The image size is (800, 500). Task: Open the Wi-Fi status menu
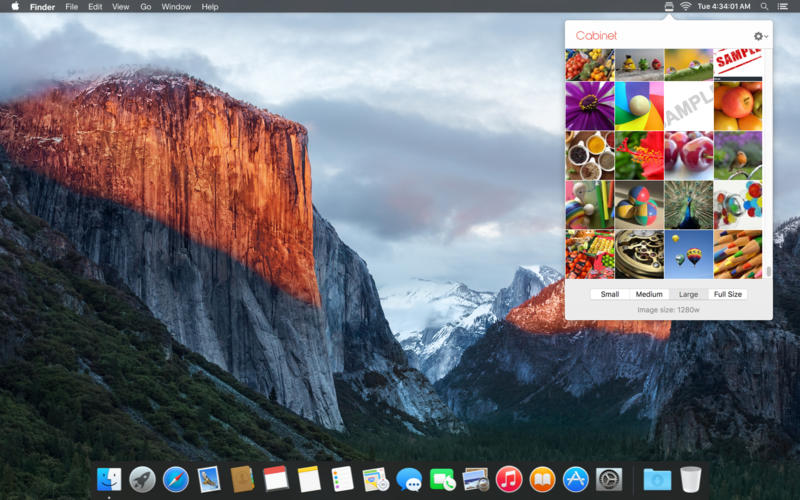tap(686, 7)
